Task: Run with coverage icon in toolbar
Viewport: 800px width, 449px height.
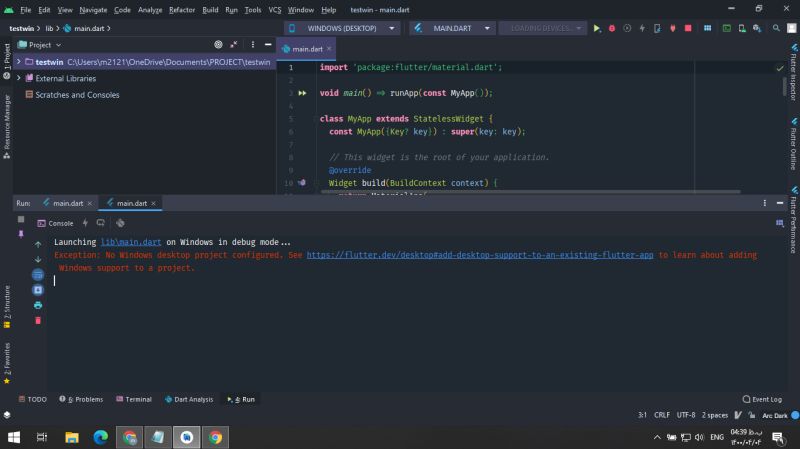Action: coord(627,29)
